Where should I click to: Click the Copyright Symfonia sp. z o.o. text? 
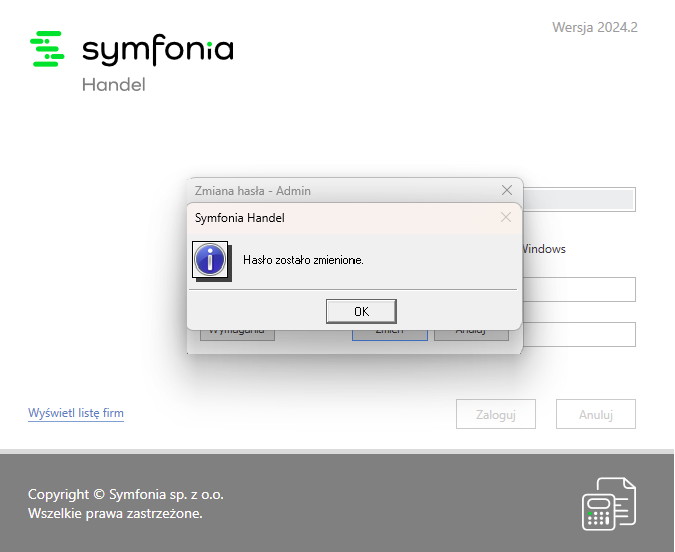tap(126, 494)
